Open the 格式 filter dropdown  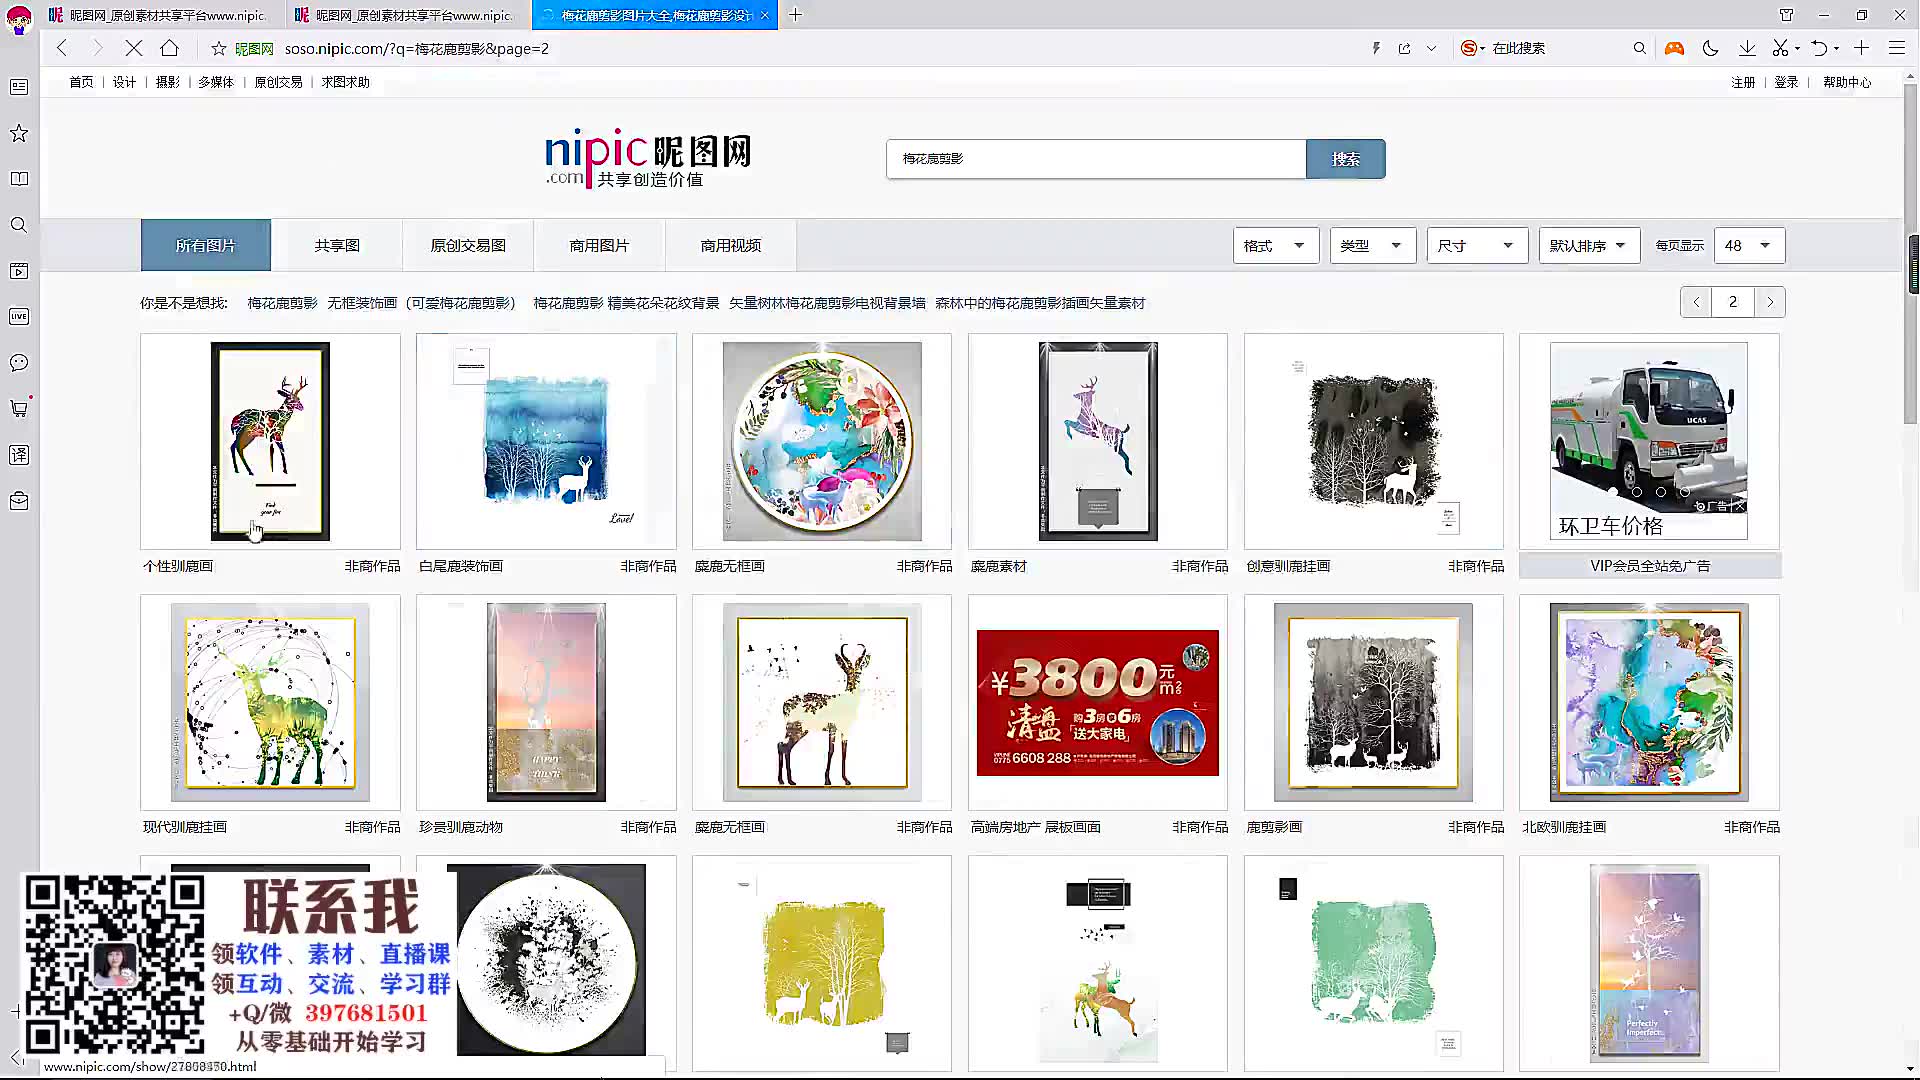tap(1275, 245)
